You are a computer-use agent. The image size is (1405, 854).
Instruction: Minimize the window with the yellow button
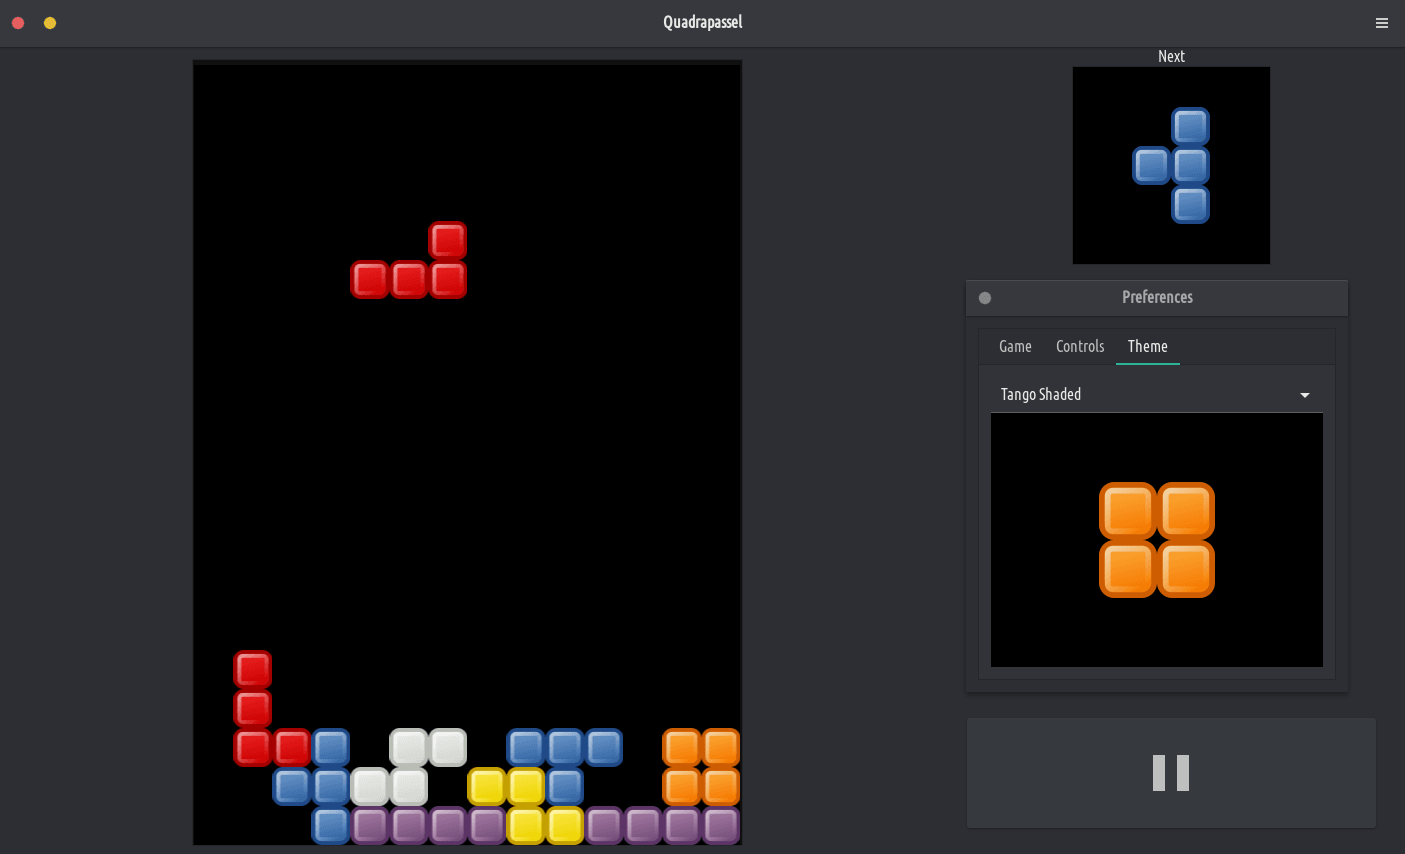50,23
